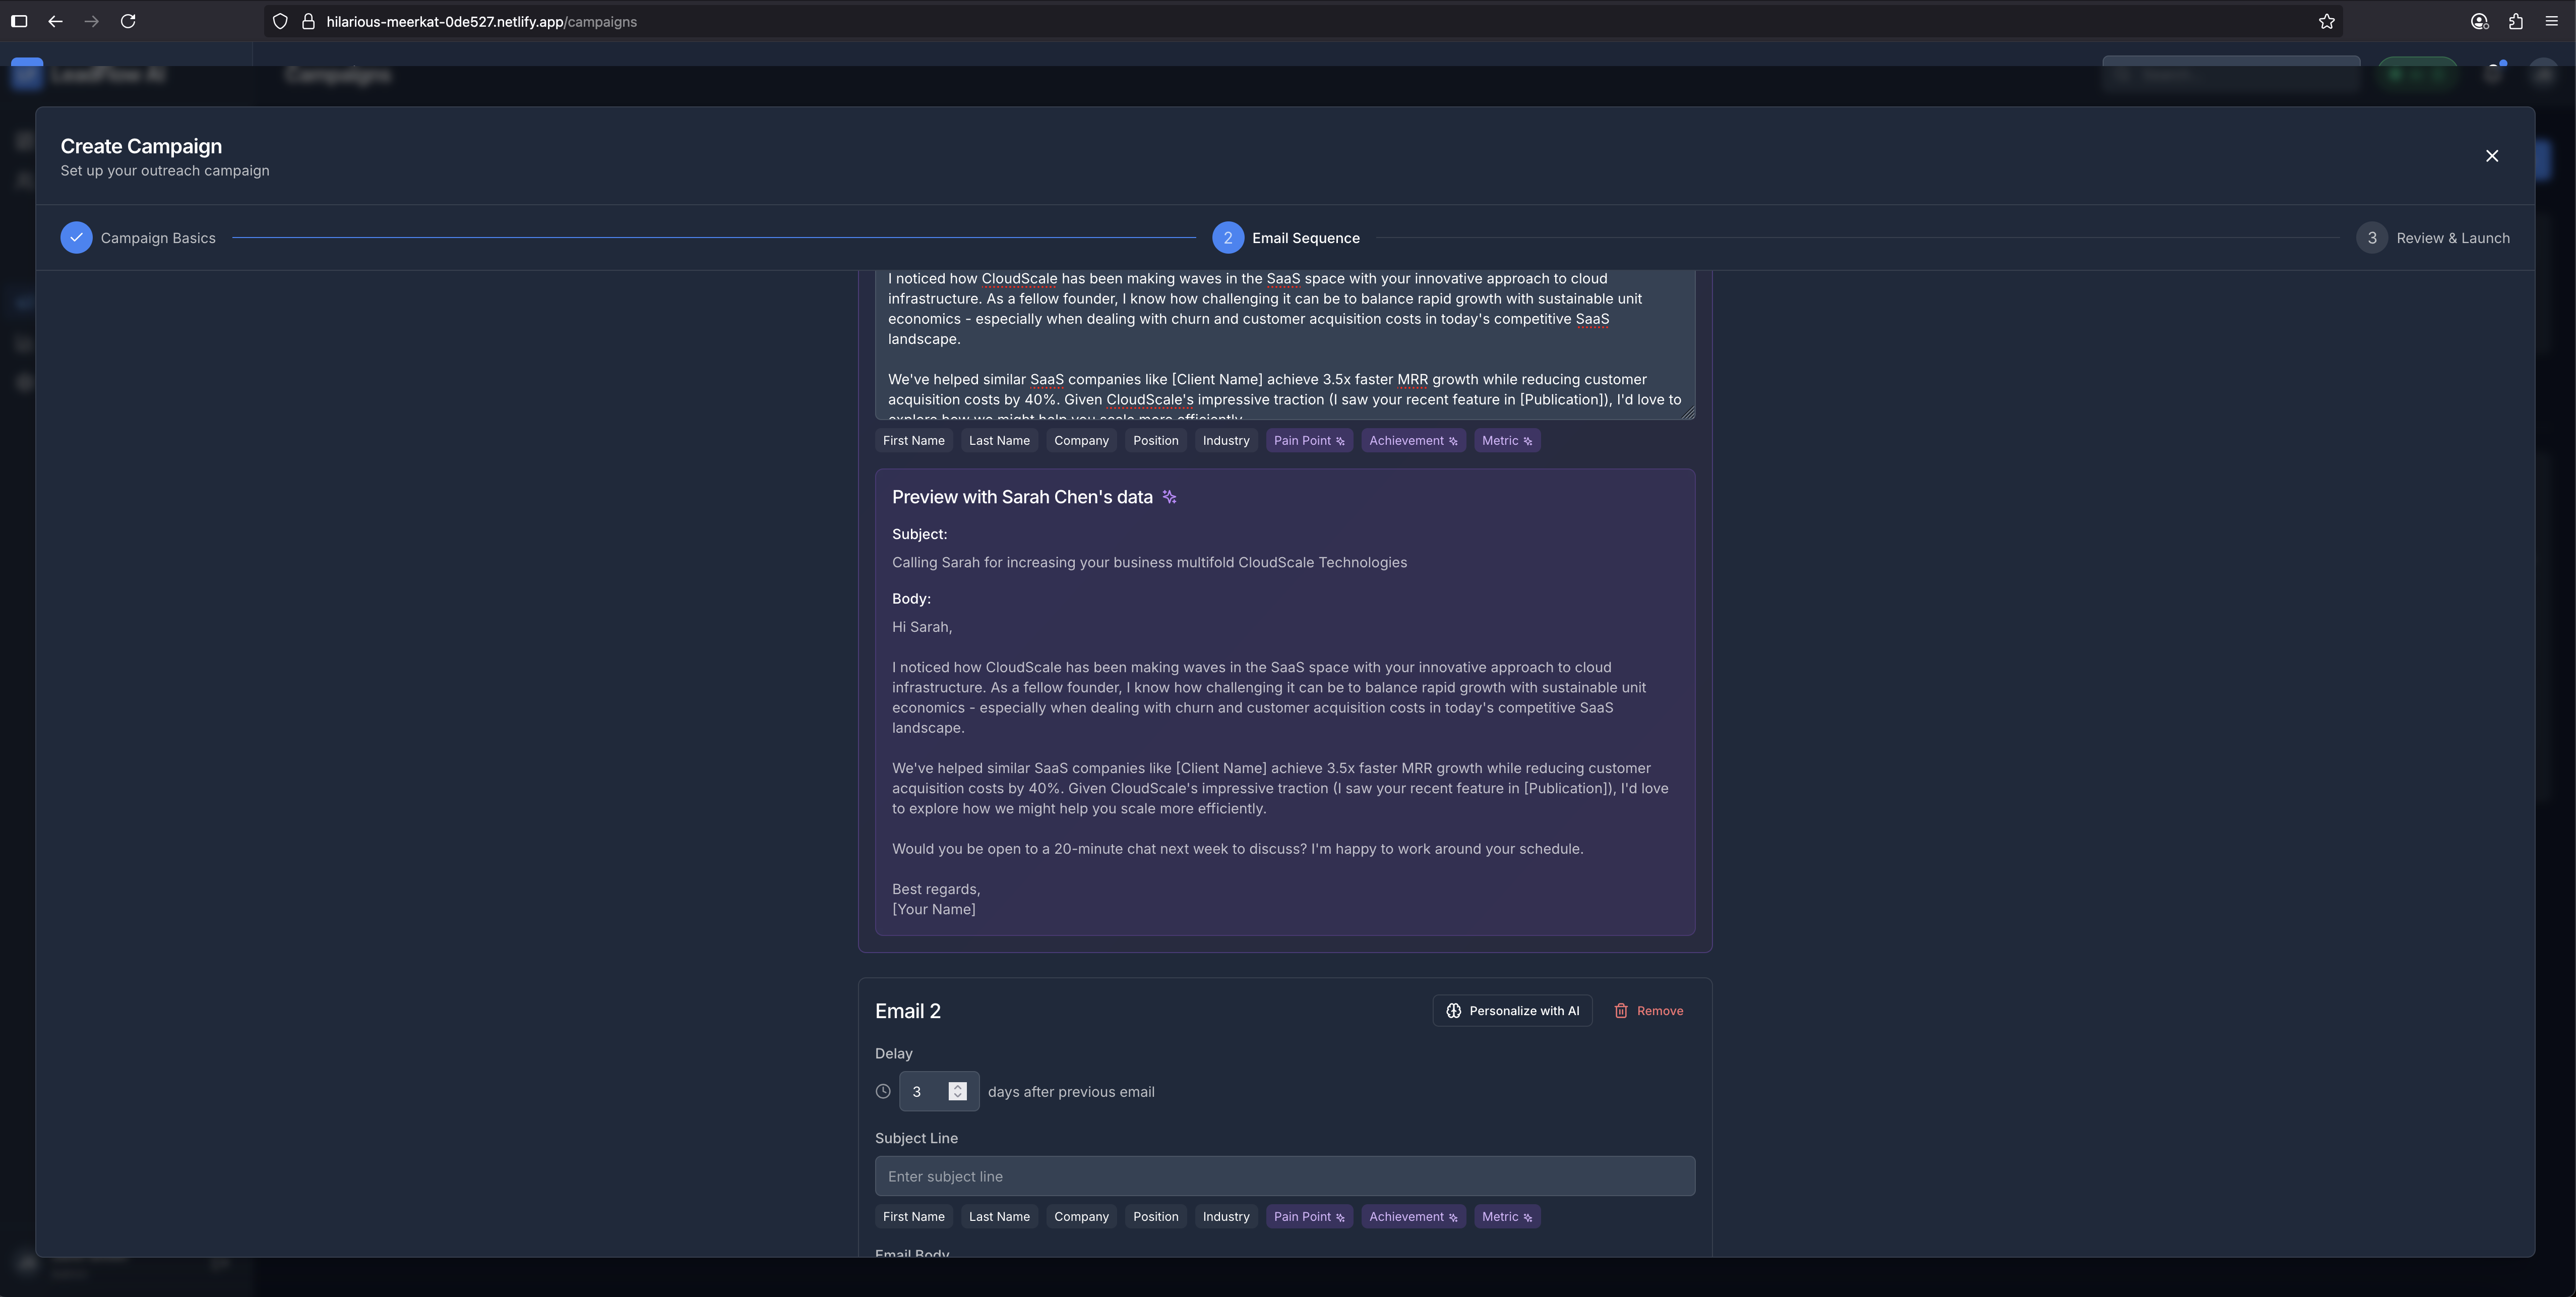Open the browser hamburger menu
The height and width of the screenshot is (1297, 2576).
coord(2551,21)
